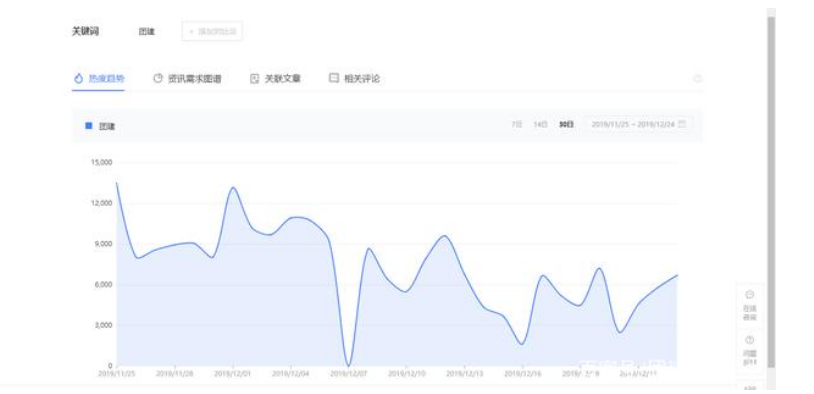The image size is (814, 394).
Task: Open the 相关评论 tab
Action: (362, 79)
